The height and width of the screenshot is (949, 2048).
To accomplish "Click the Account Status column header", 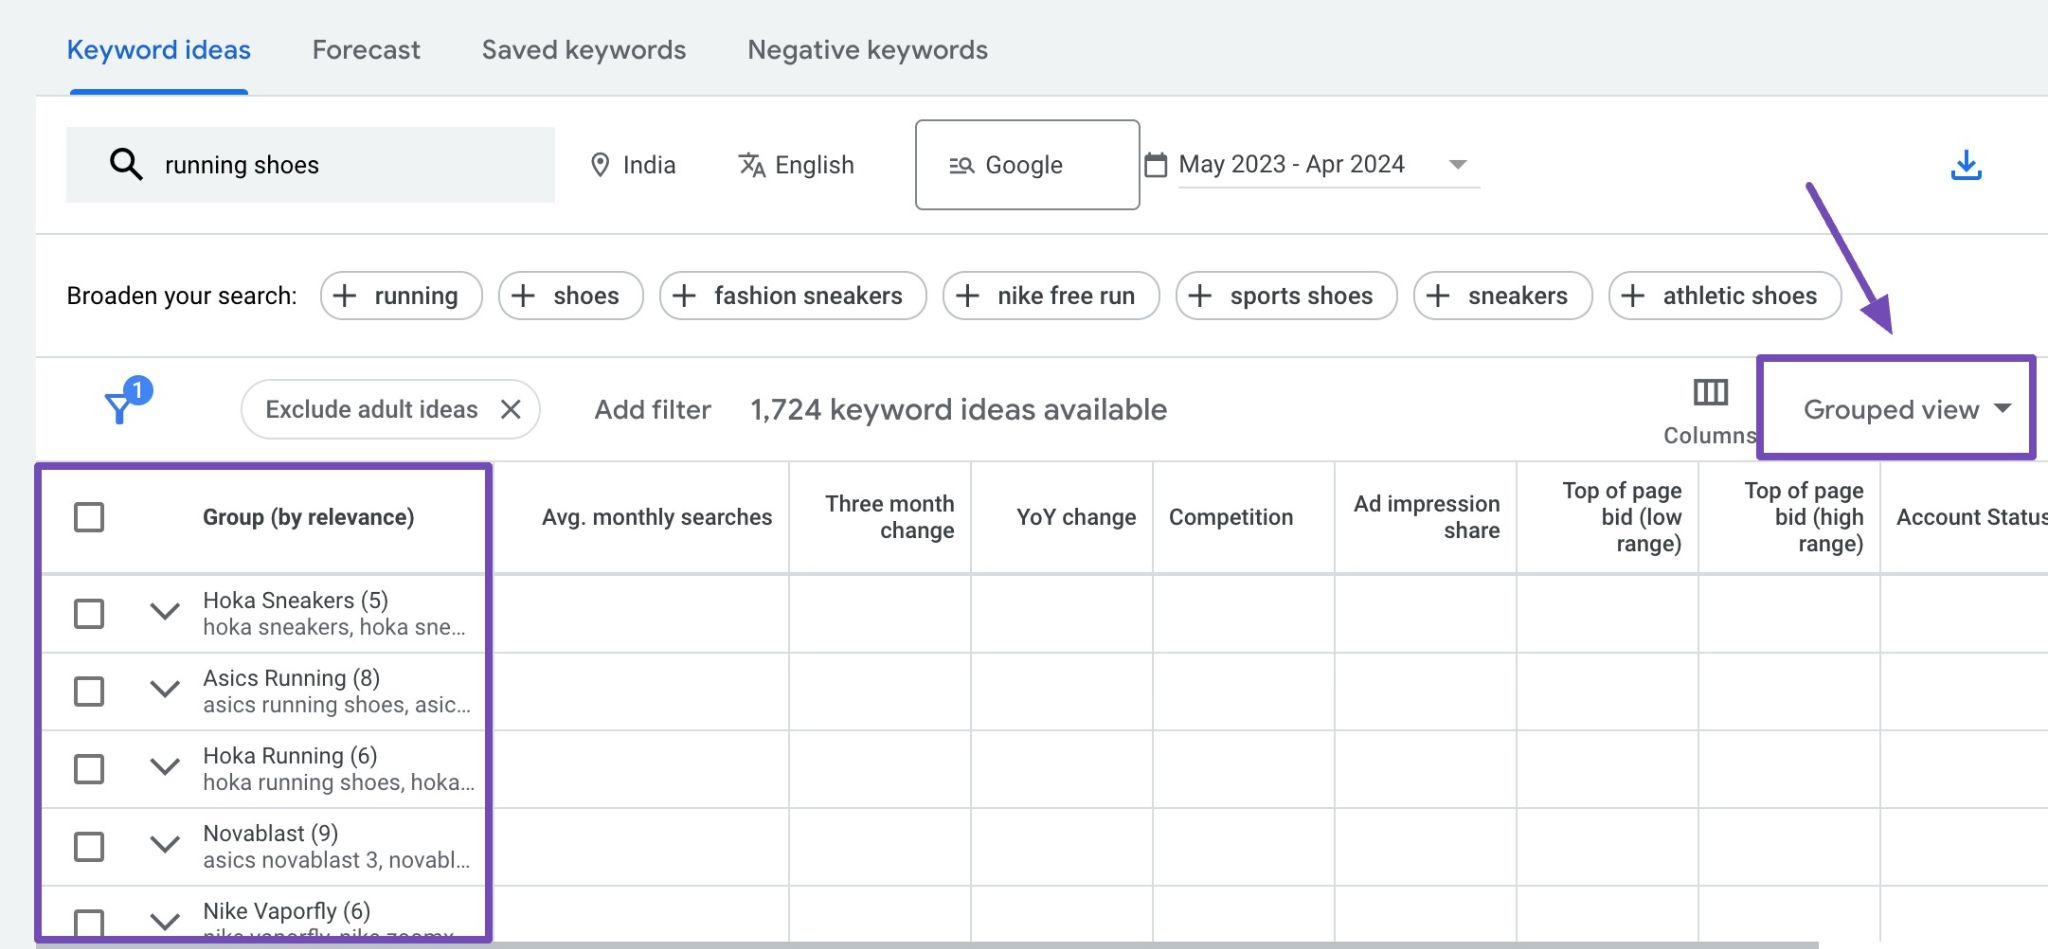I will pyautogui.click(x=1971, y=517).
